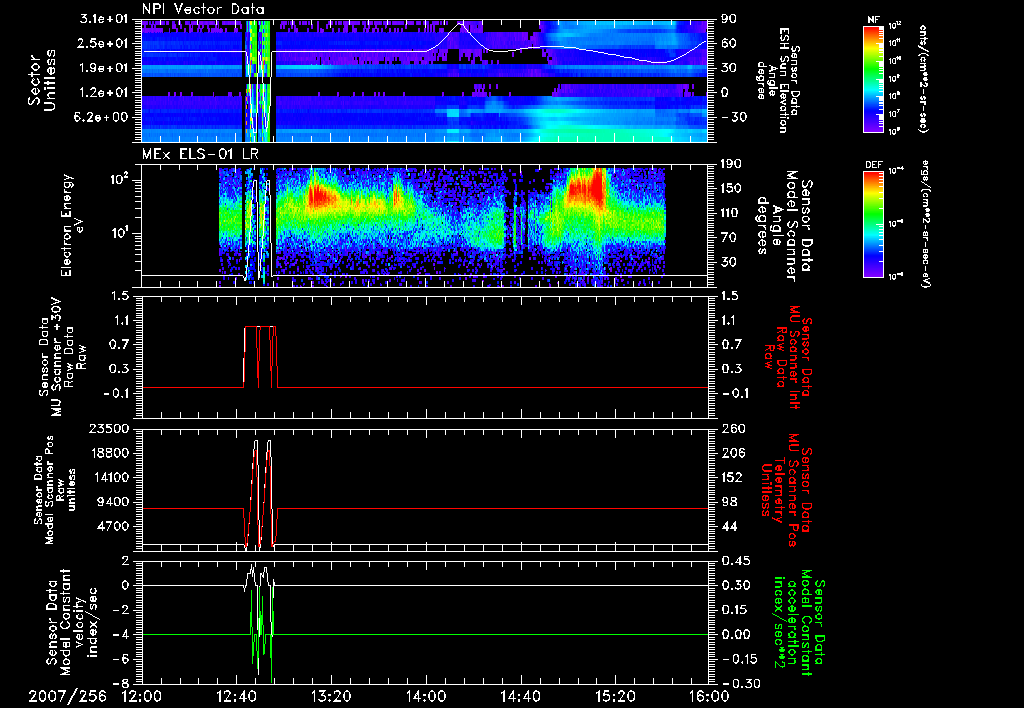Click the red 'MU Scanner Init Raw Data' label
Screen dimensions: 1024x708
click(789, 358)
